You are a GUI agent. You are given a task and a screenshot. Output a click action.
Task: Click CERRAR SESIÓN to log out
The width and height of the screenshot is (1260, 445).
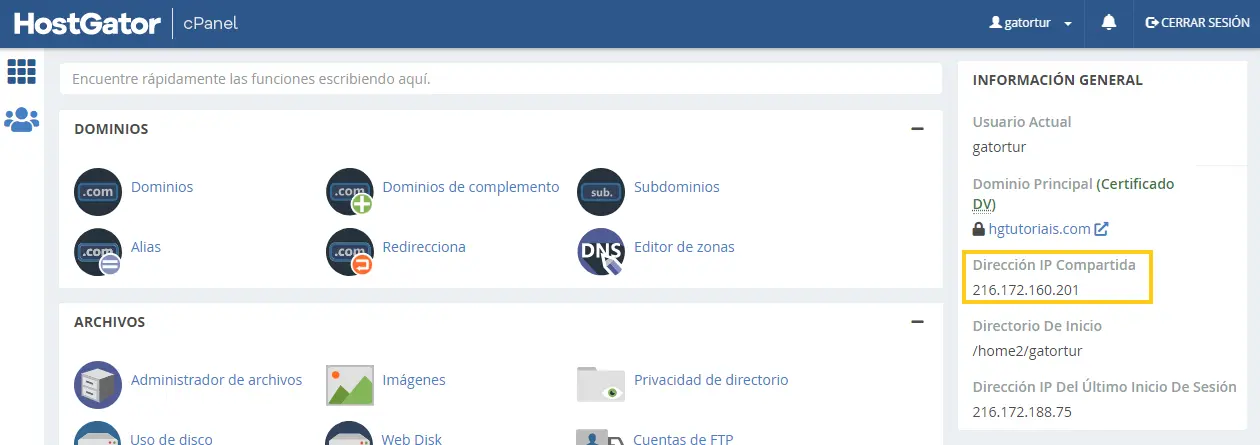click(x=1197, y=22)
